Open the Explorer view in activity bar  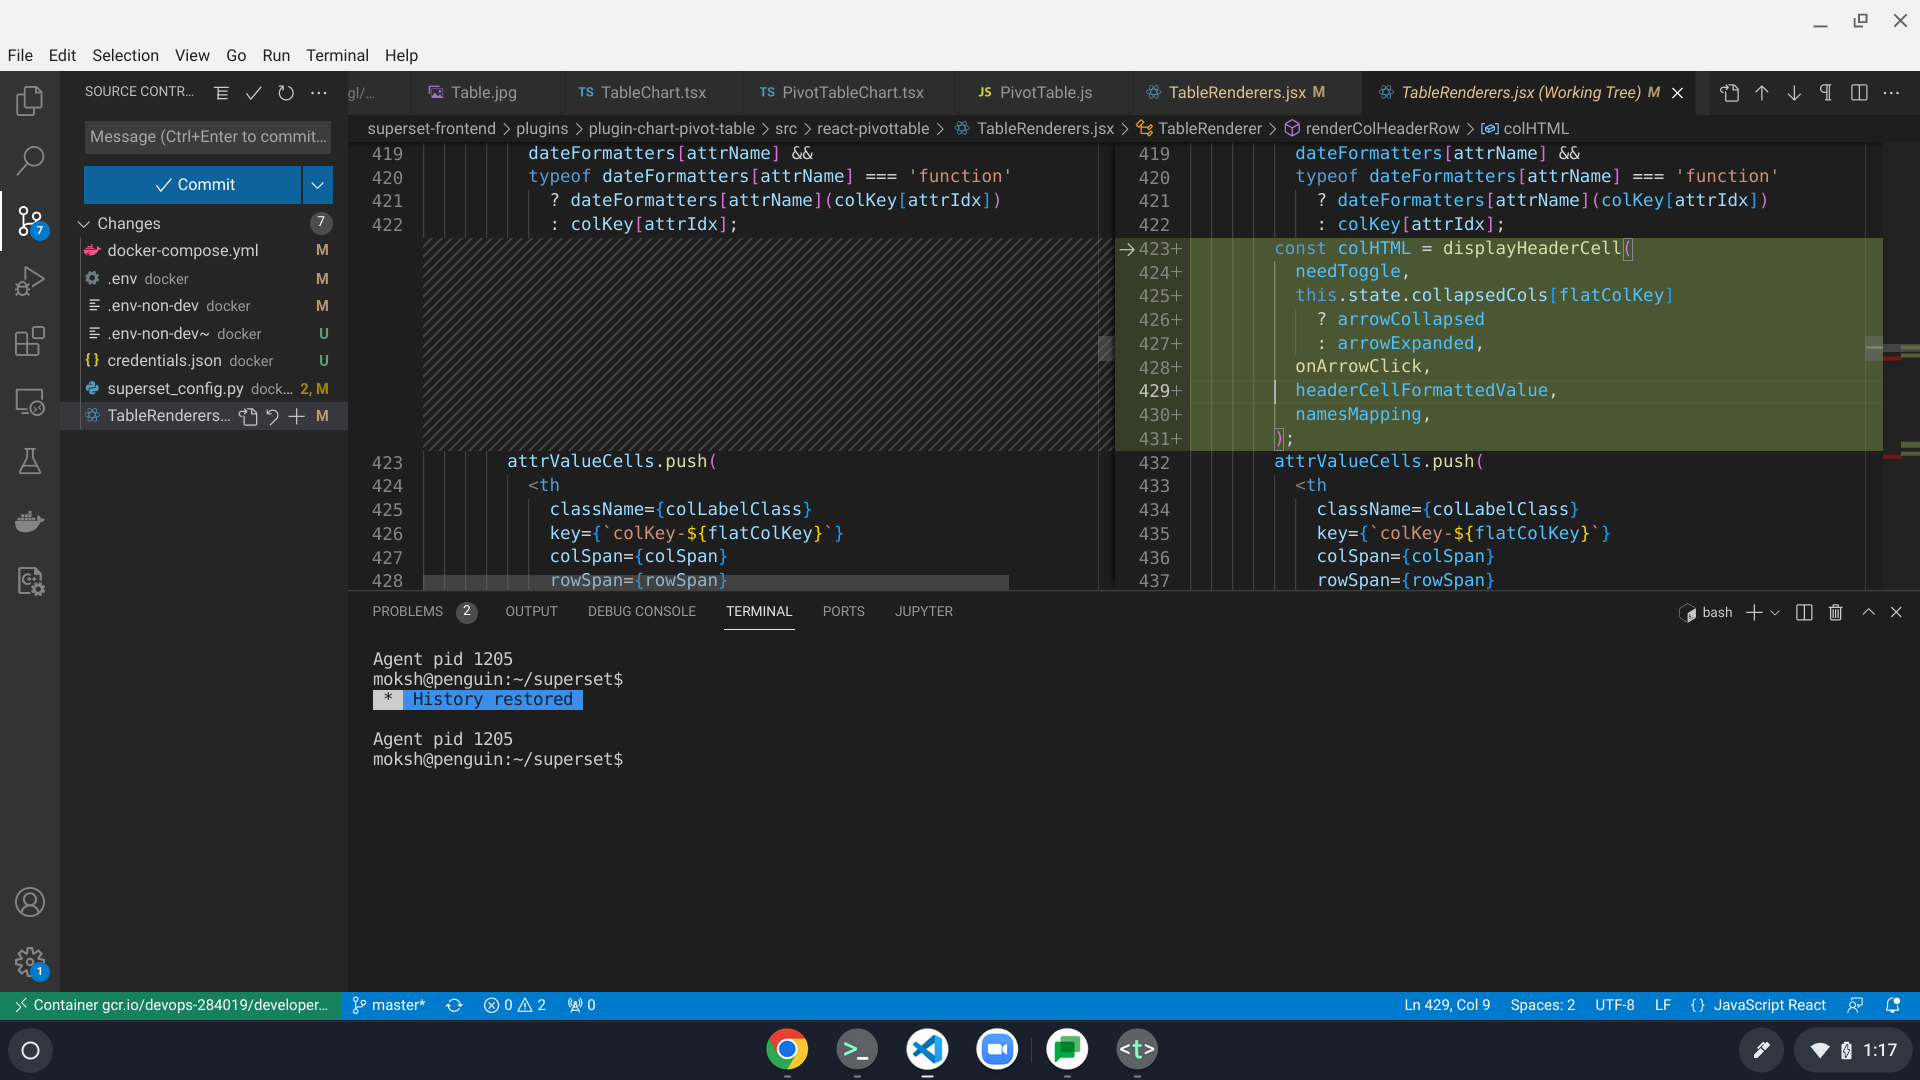[30, 100]
